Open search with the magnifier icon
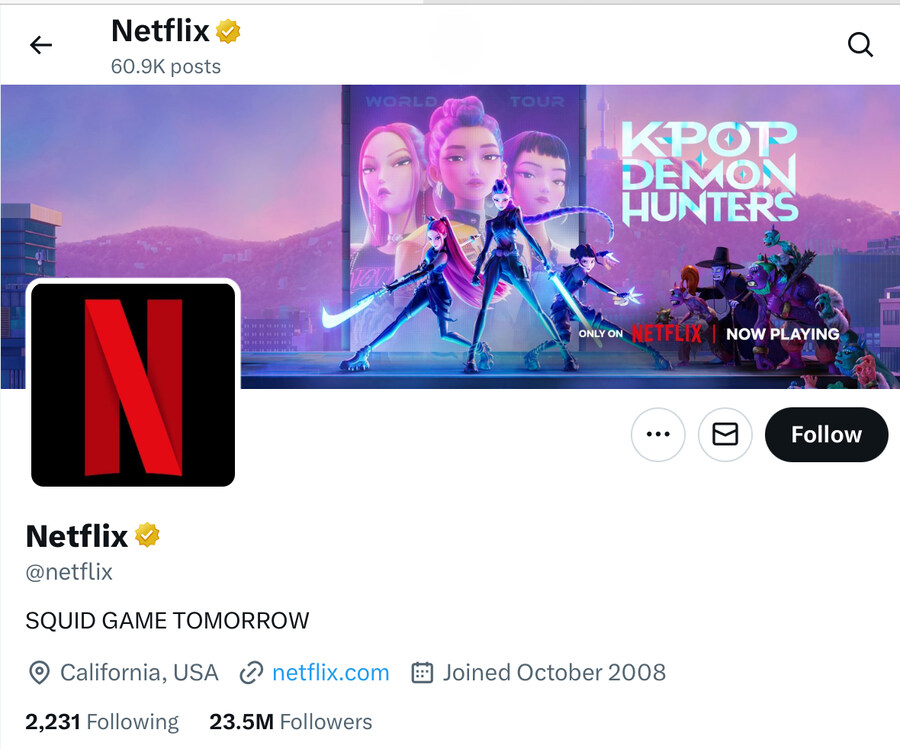900x749 pixels. click(860, 44)
